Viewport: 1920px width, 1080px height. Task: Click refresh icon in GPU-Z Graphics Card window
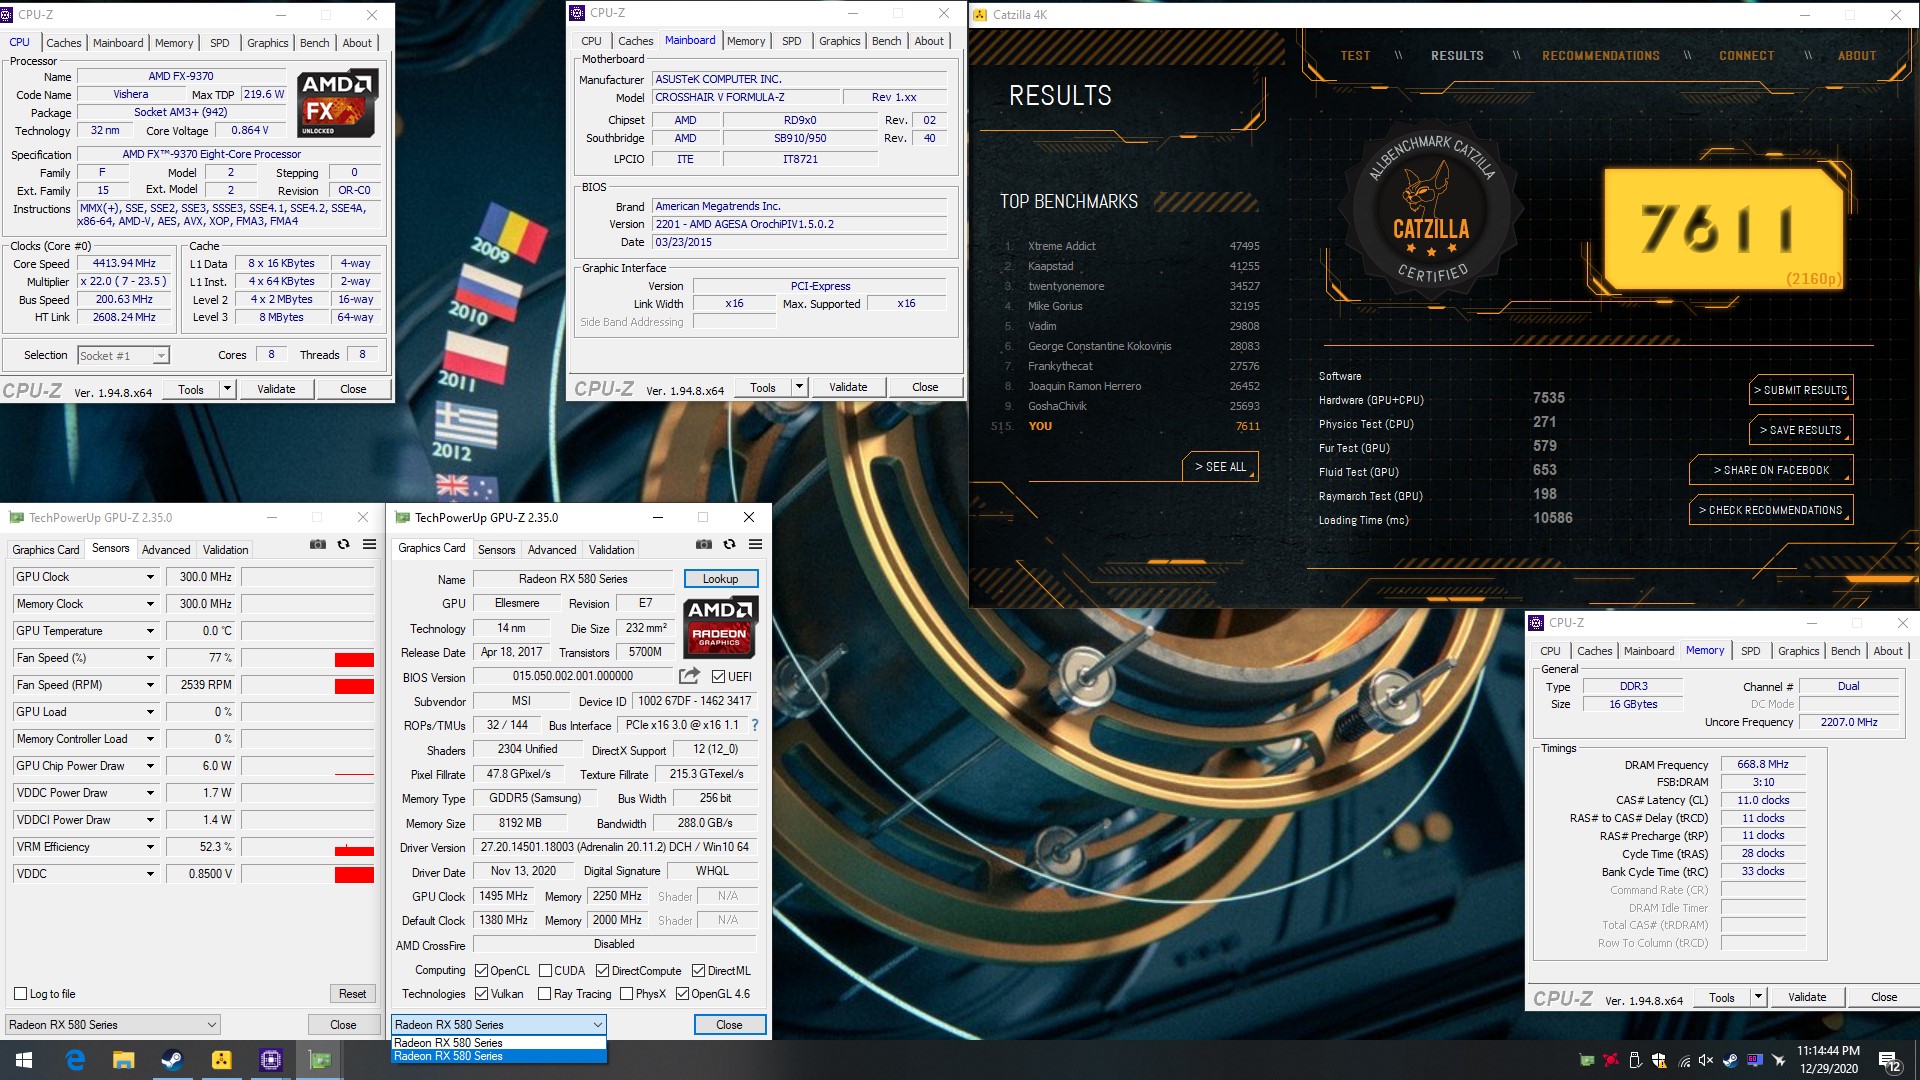730,544
